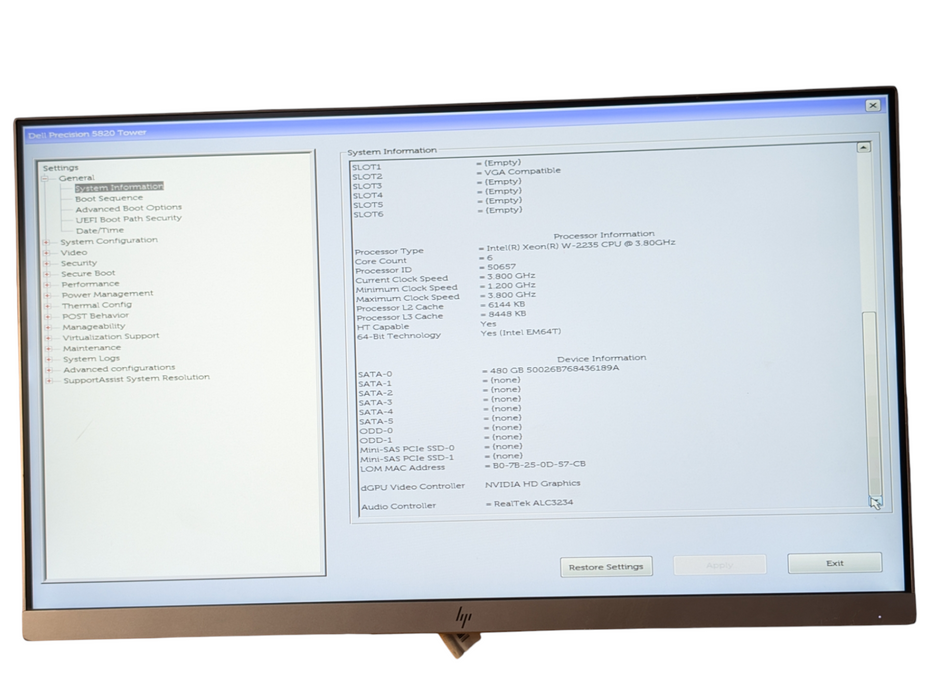Click the scrollbar down arrow

(875, 502)
